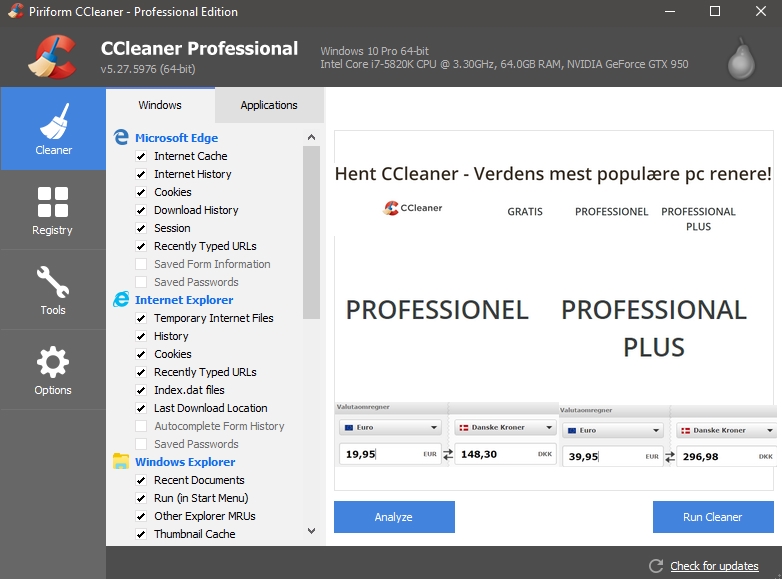Switch to the Windows tab

point(160,105)
